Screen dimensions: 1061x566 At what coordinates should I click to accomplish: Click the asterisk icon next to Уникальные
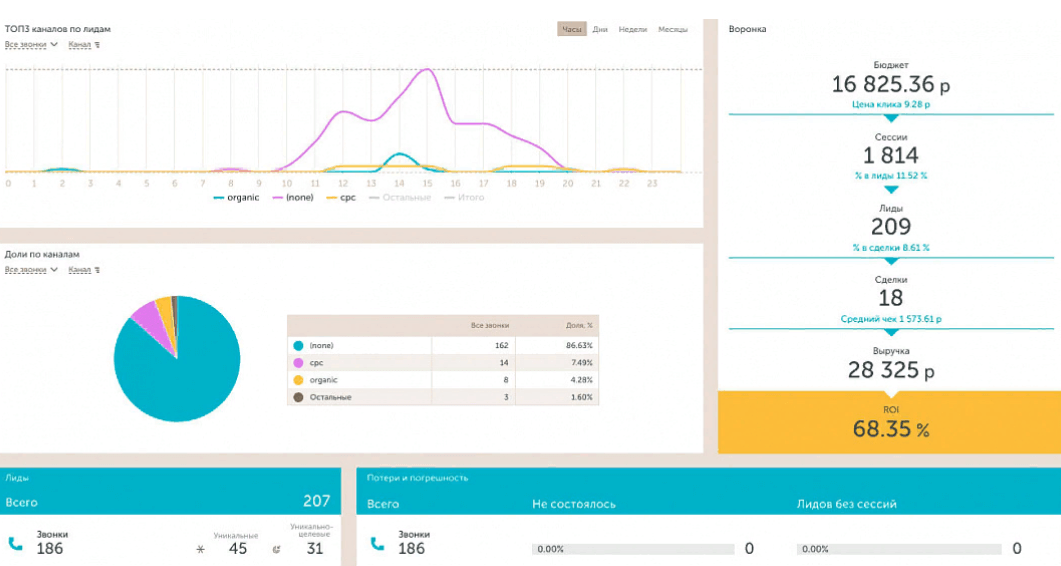point(200,549)
